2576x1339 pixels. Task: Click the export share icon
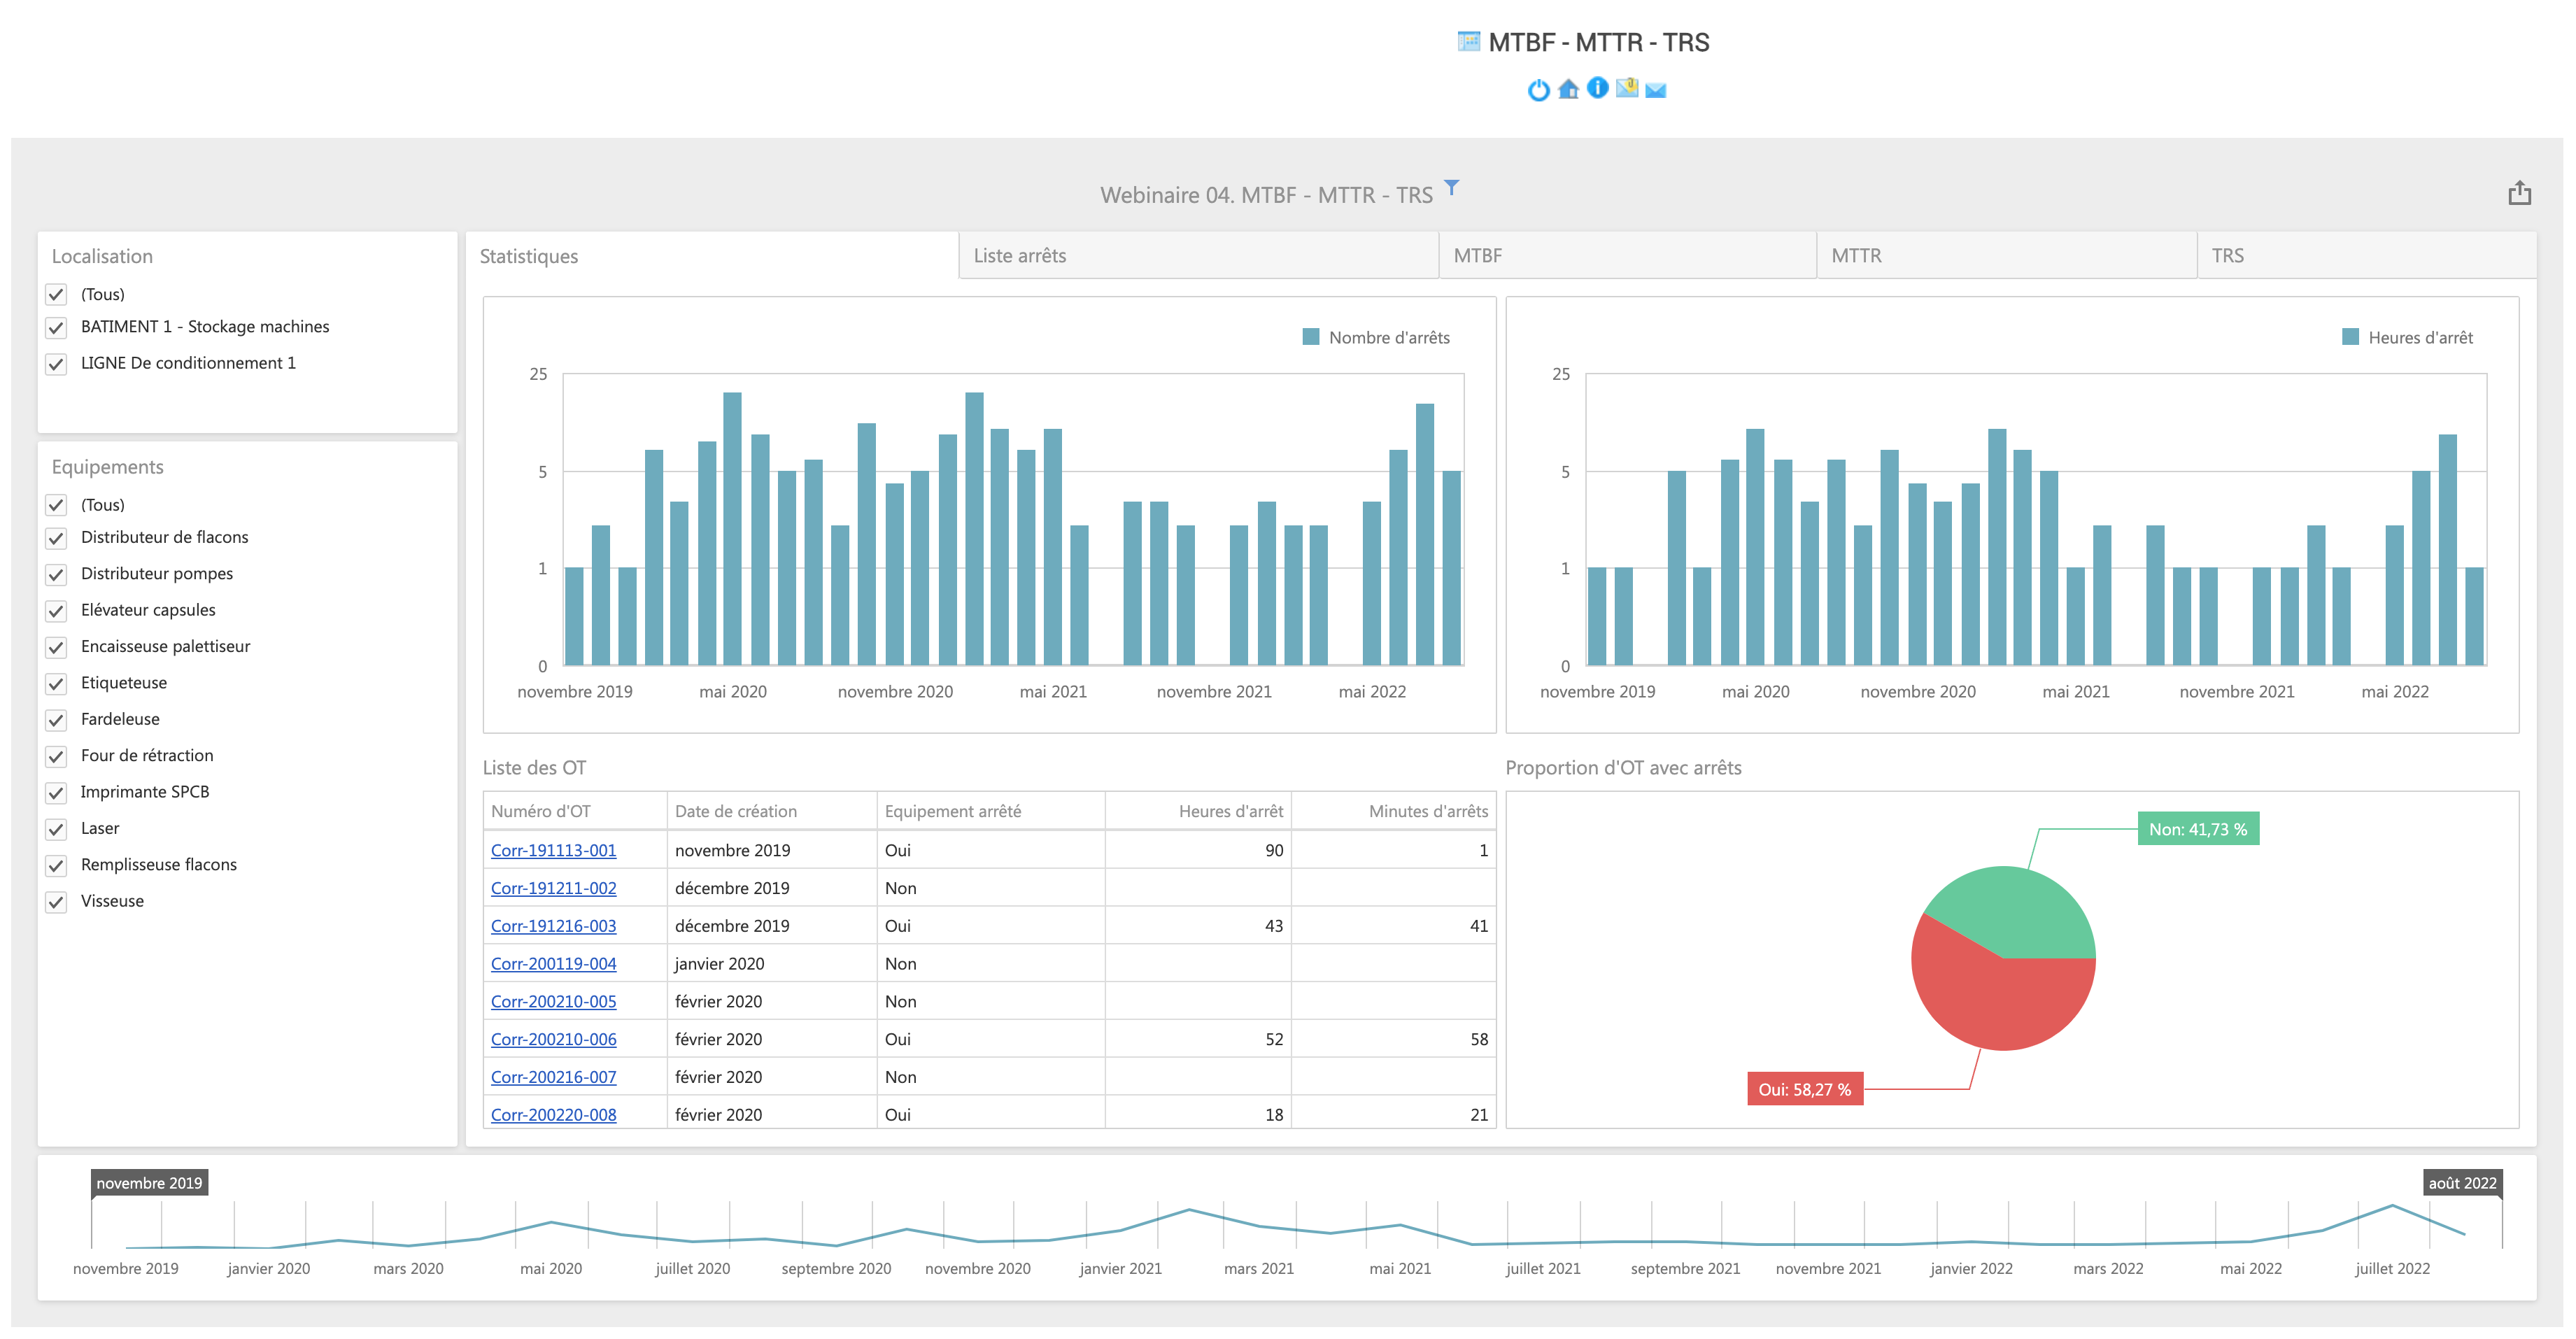click(x=2519, y=193)
